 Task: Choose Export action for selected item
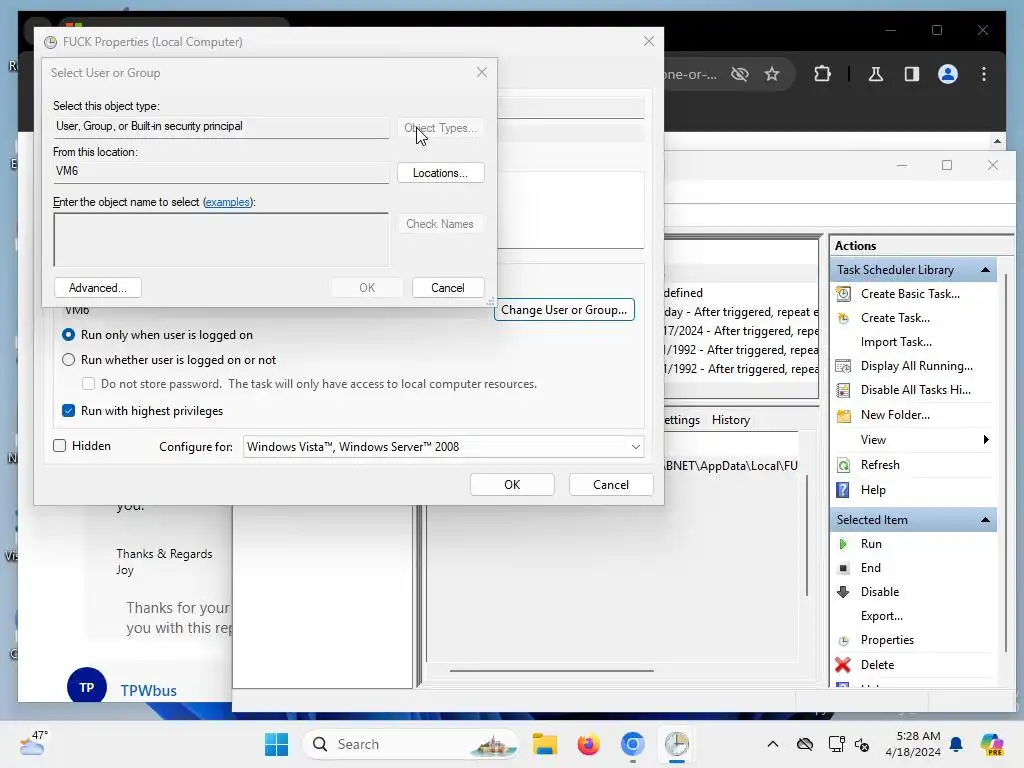(882, 616)
